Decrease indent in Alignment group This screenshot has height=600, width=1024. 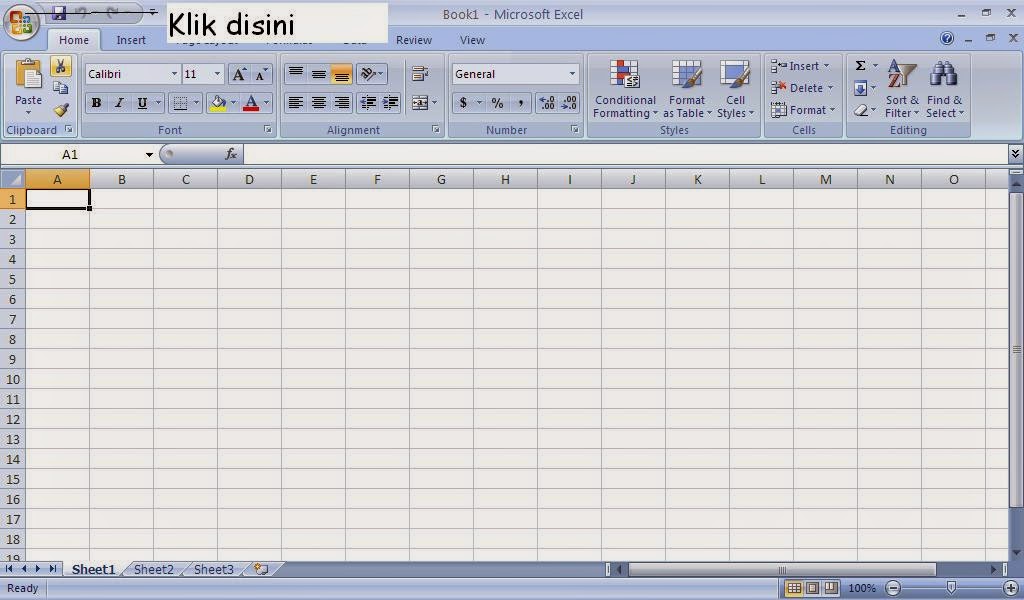(368, 103)
